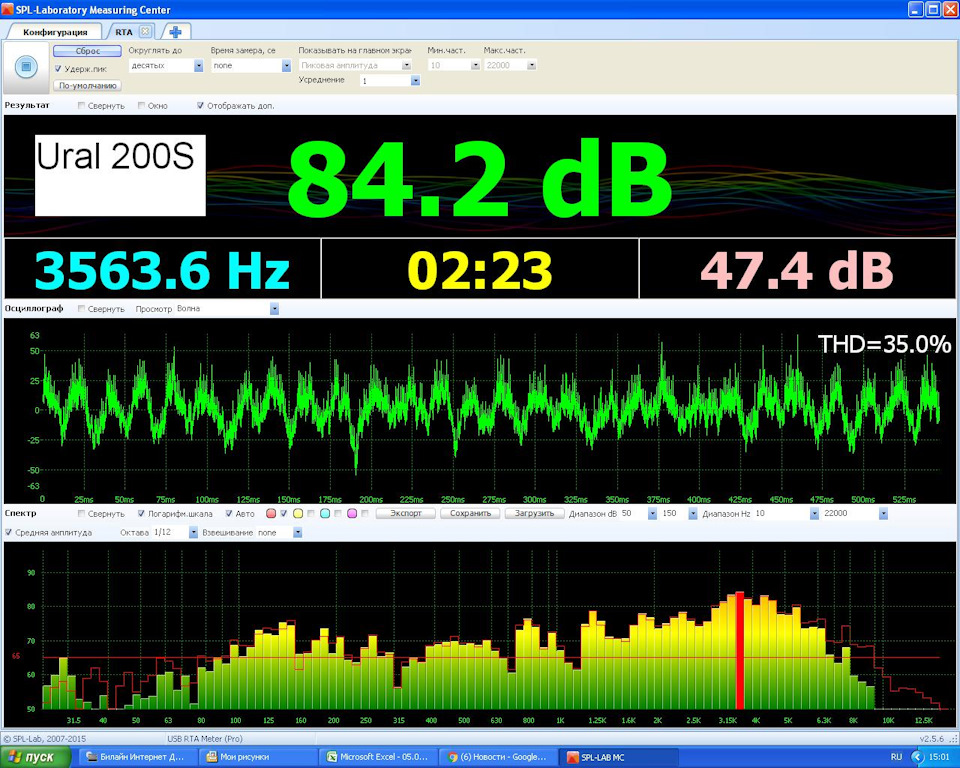
Task: Click the 84.2 dB main readout
Action: 479,178
